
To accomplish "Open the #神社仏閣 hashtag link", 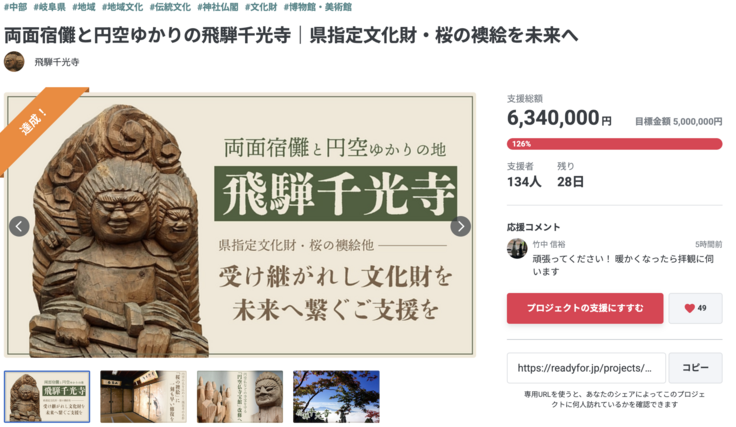I will 218,7.
